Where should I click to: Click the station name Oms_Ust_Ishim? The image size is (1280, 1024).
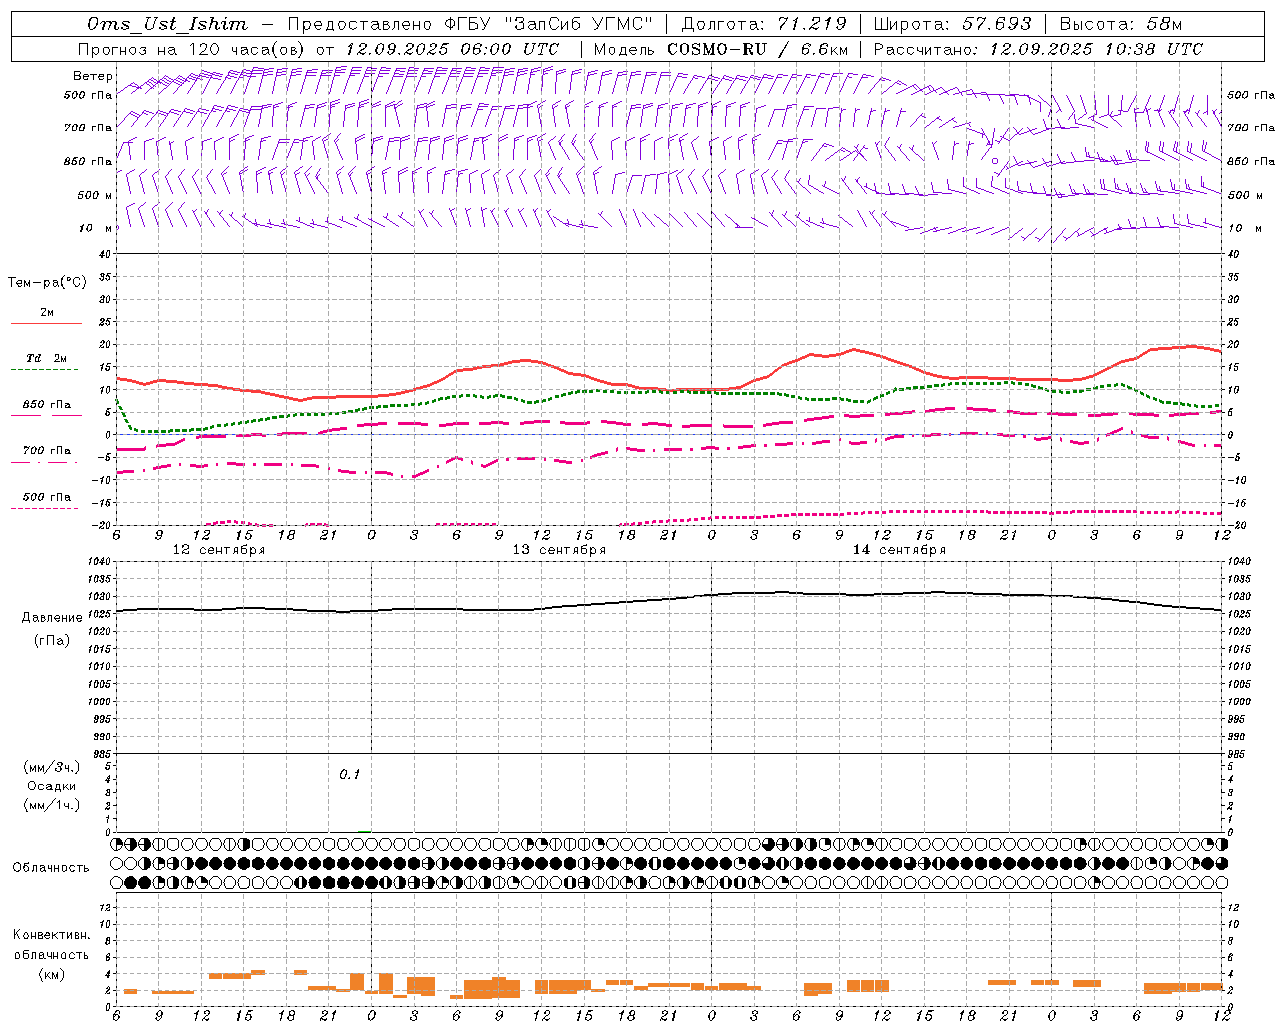[167, 24]
